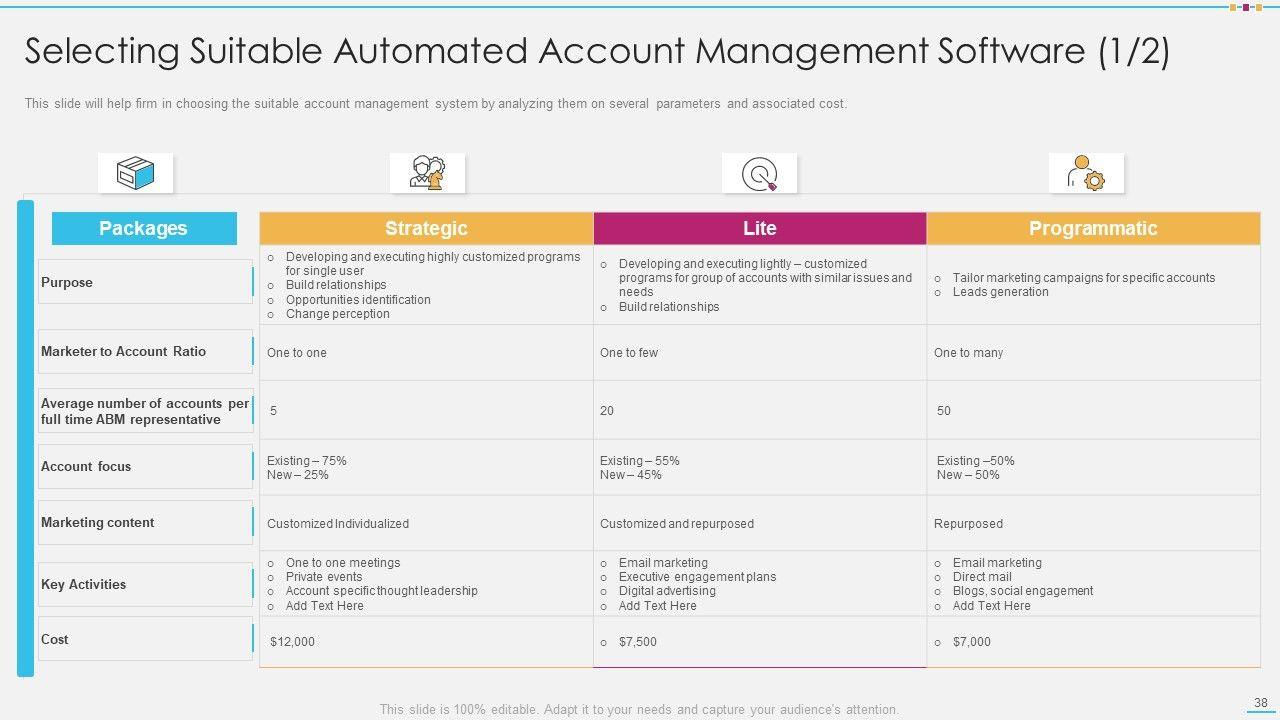Click the blue Packages header
The width and height of the screenshot is (1280, 720).
144,228
